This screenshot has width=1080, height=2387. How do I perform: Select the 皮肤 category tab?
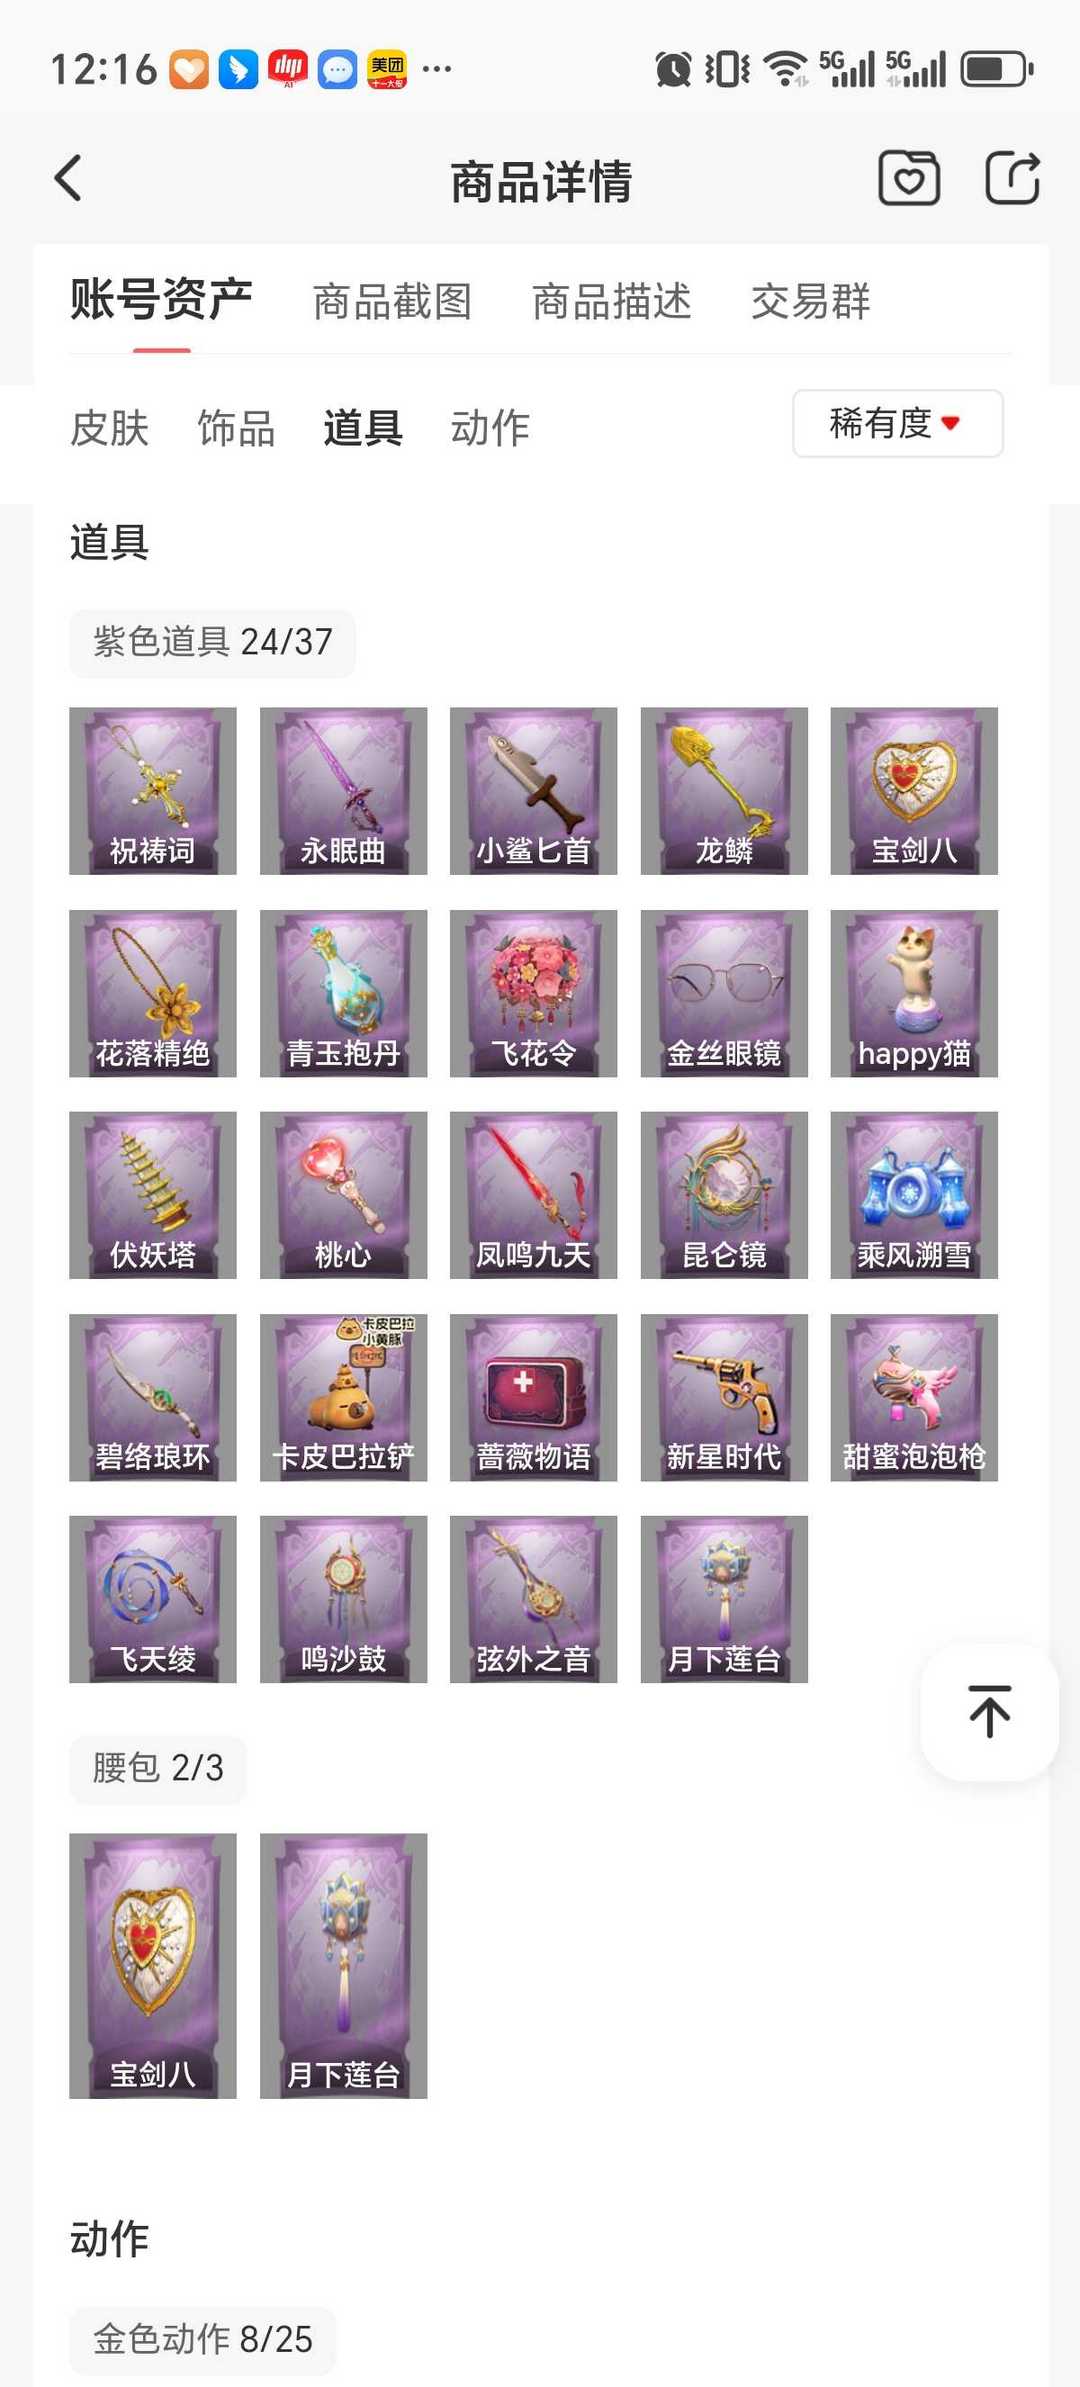tap(109, 428)
